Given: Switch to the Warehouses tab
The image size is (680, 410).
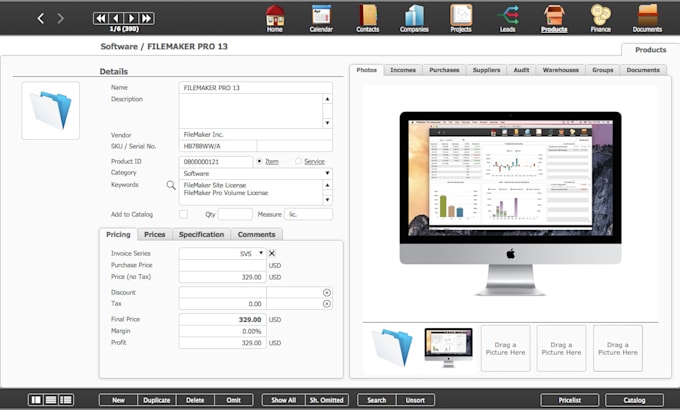Looking at the screenshot, I should click(561, 70).
